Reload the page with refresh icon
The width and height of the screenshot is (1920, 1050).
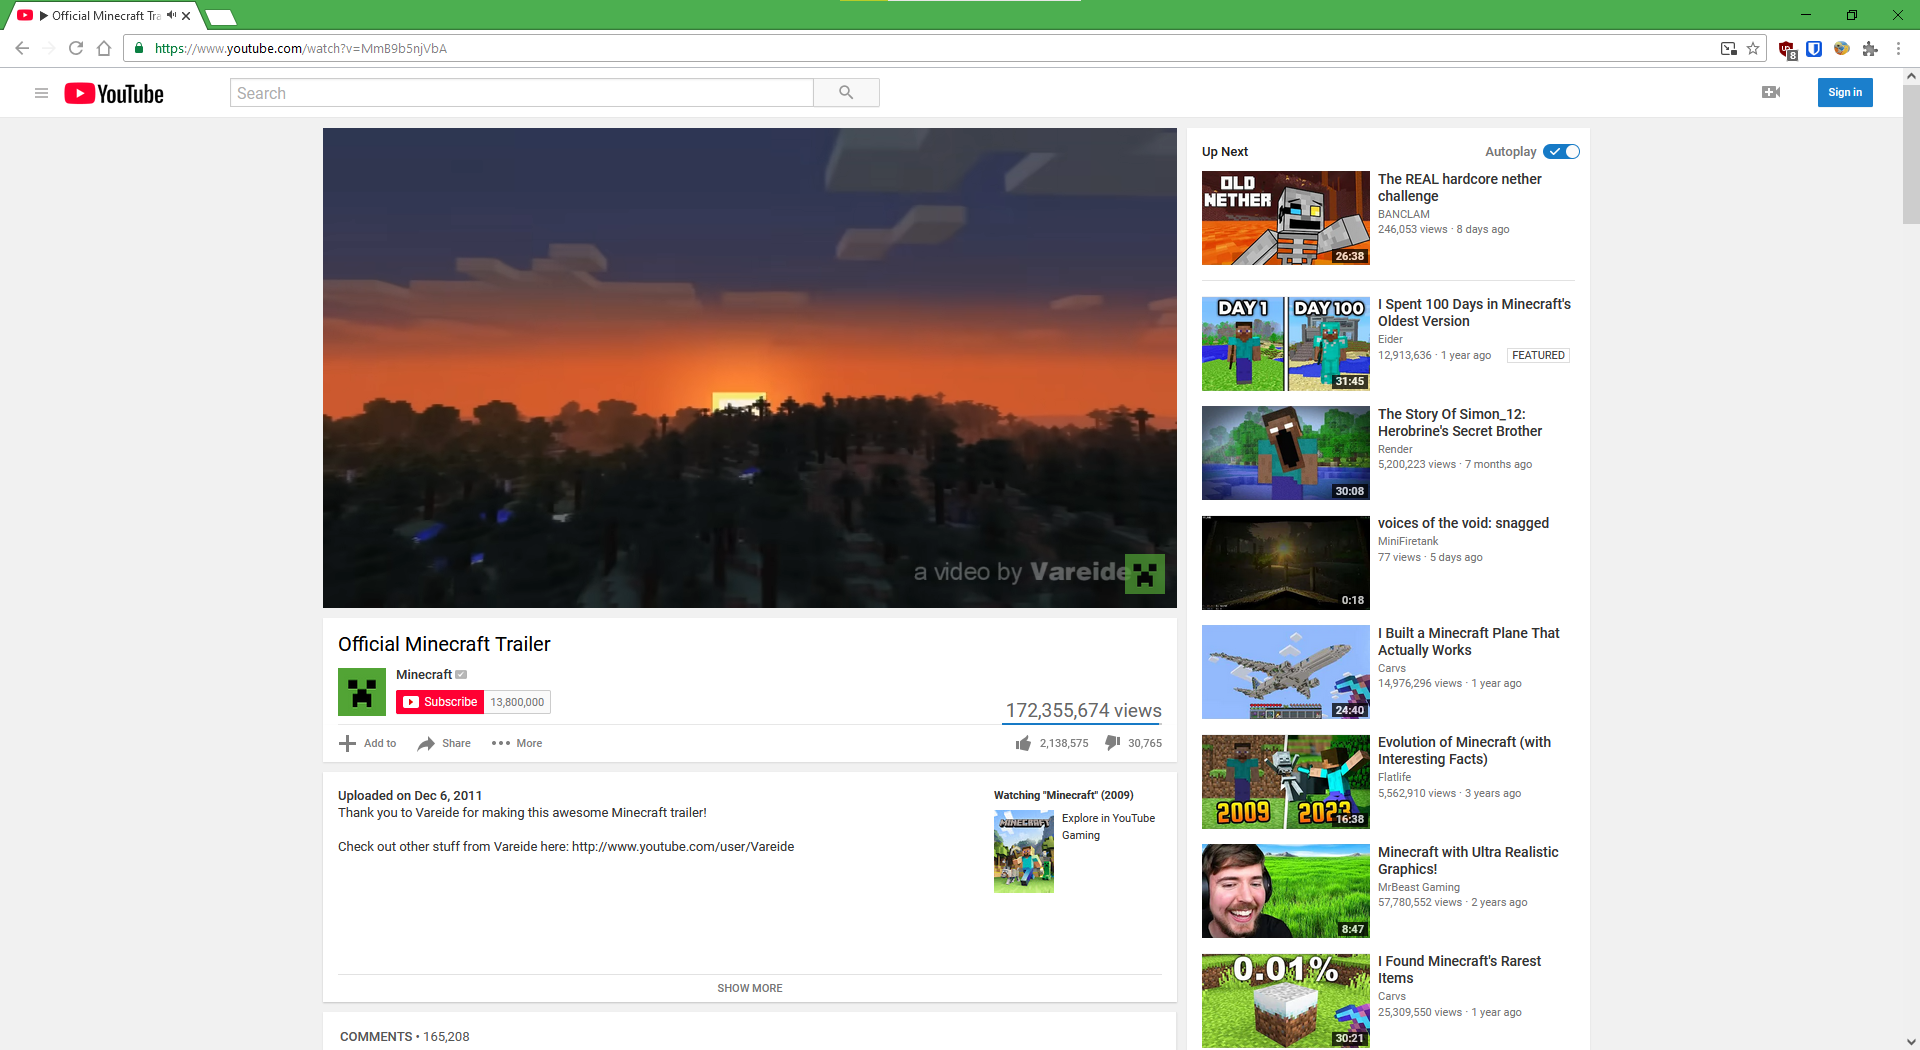click(x=76, y=48)
